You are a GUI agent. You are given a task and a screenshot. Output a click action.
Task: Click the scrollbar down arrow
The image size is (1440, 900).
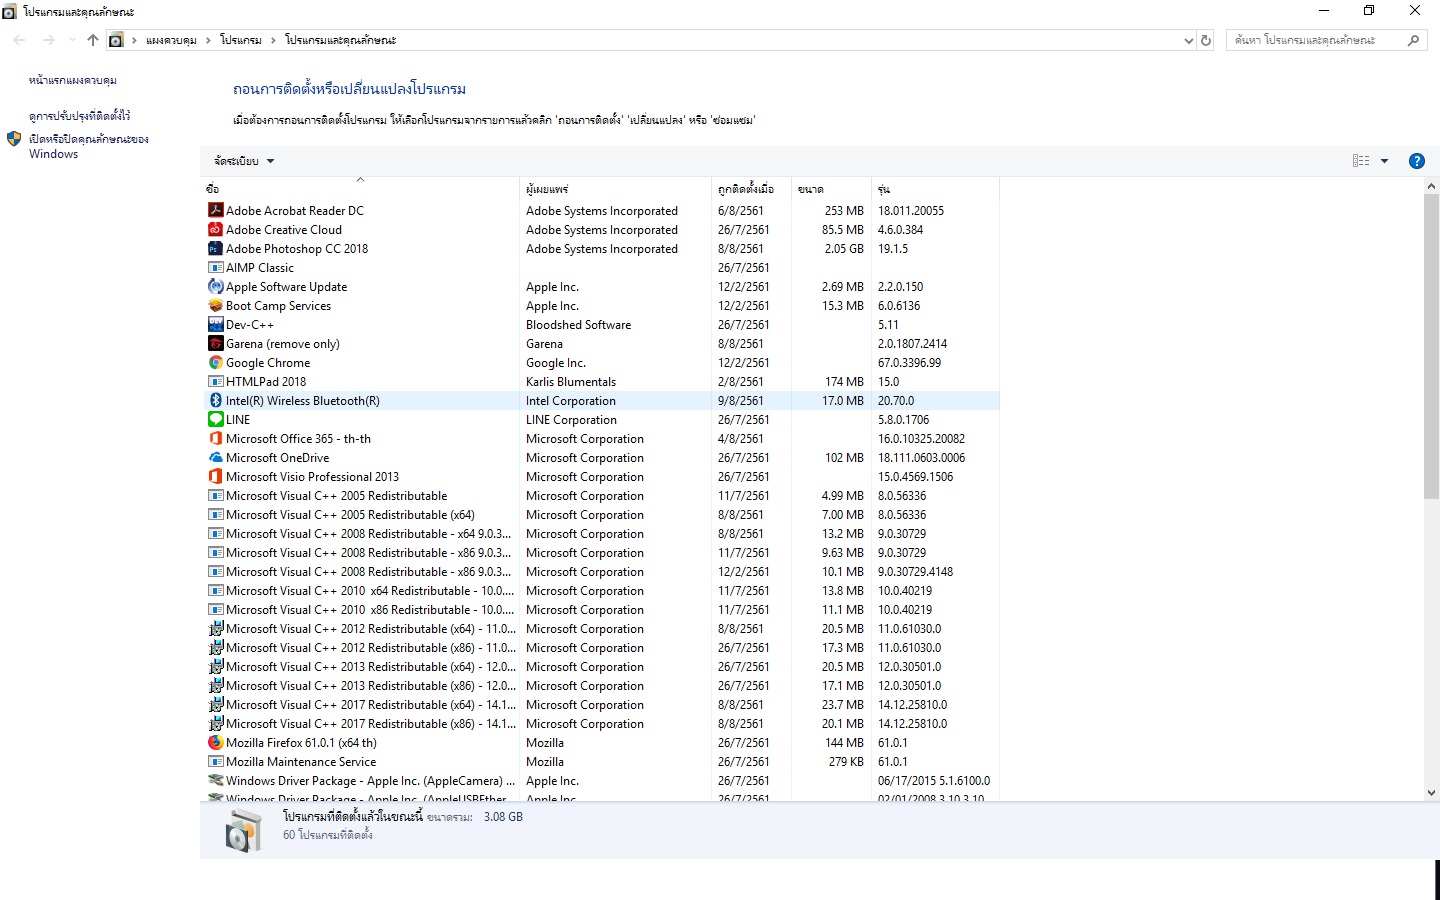[1431, 792]
